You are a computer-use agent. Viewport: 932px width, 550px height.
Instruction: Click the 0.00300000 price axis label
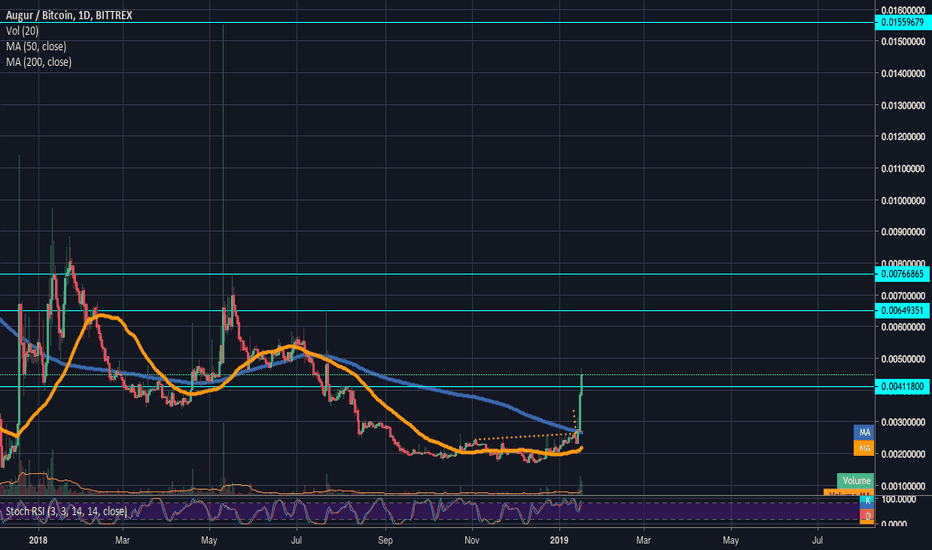(x=903, y=422)
